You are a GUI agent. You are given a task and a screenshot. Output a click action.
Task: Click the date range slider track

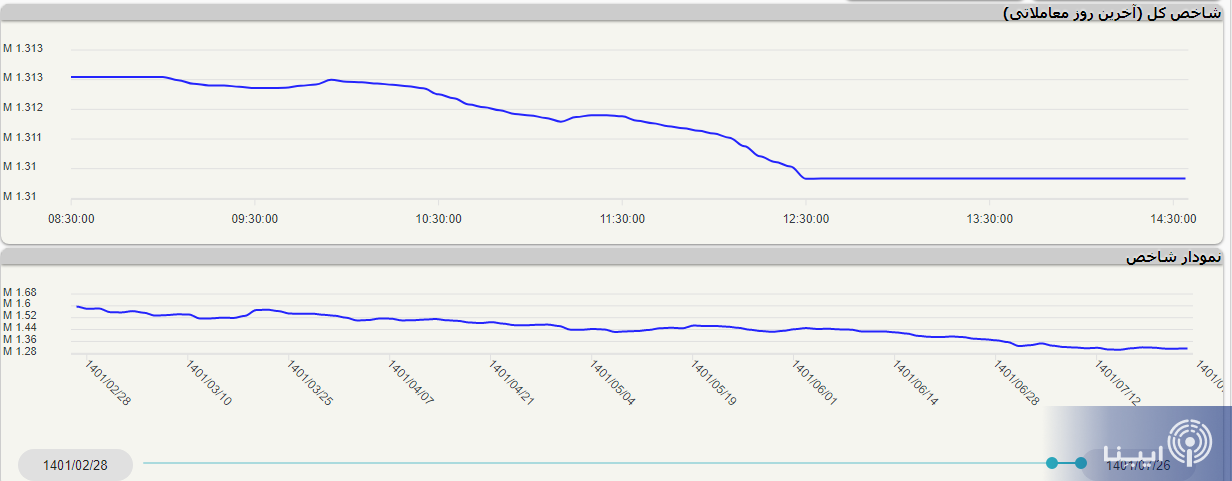(600, 463)
